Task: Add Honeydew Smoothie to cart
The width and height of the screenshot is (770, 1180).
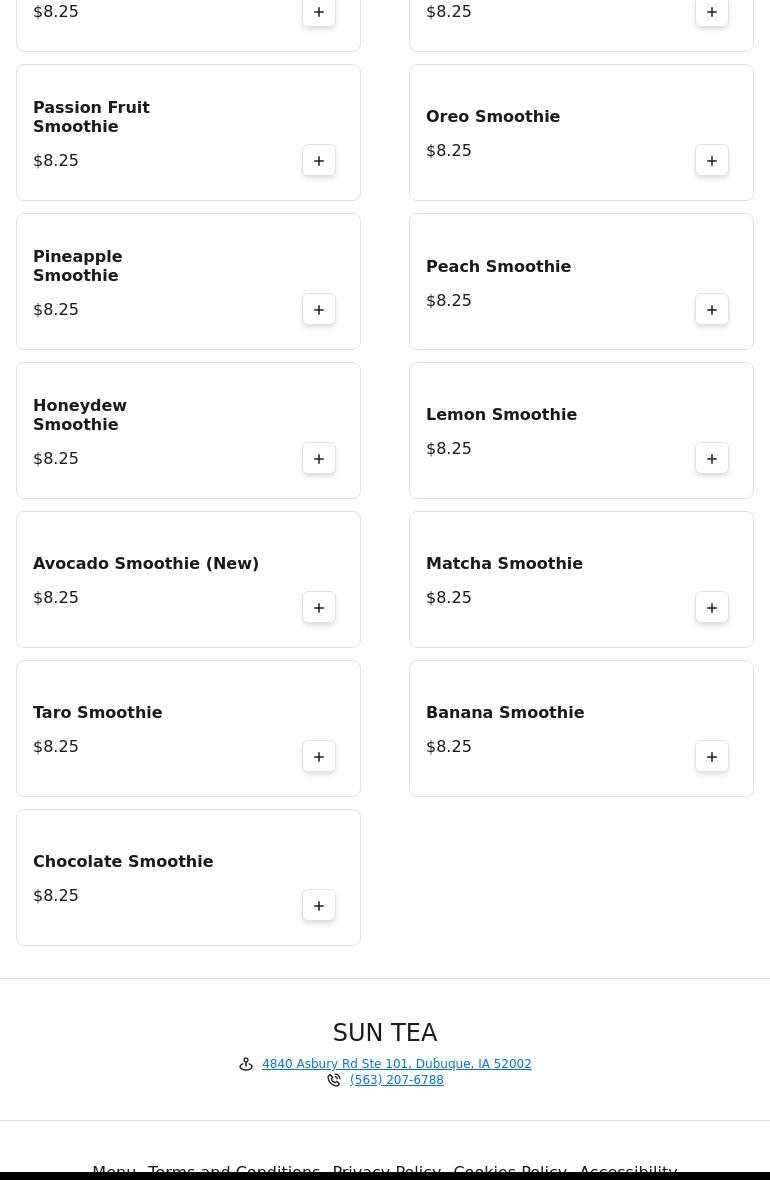Action: tap(319, 458)
